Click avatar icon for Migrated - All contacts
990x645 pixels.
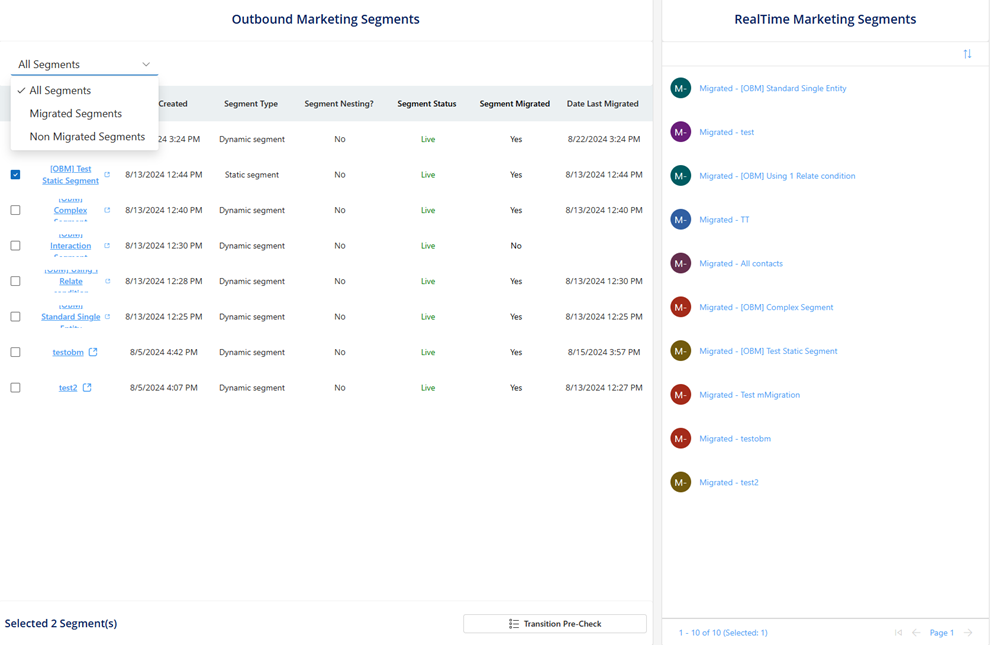(x=681, y=263)
